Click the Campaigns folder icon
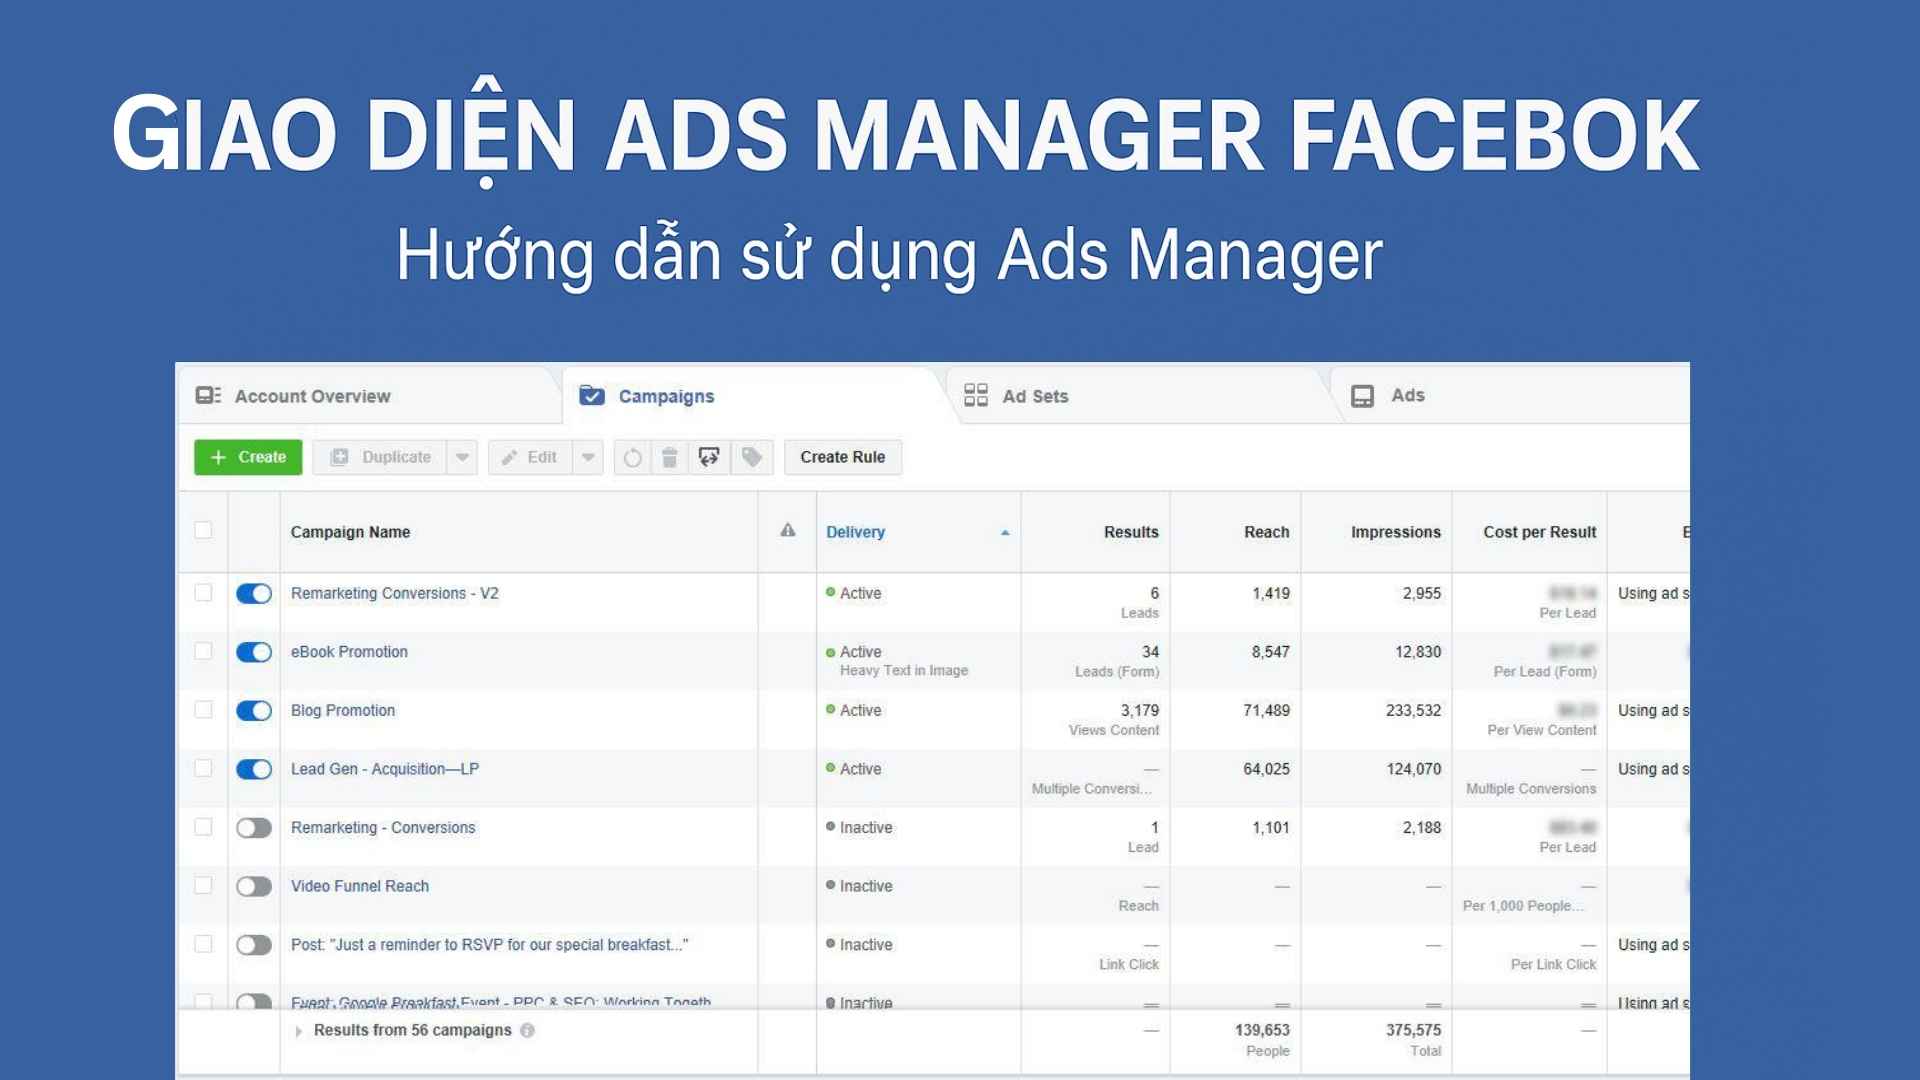 coord(592,395)
